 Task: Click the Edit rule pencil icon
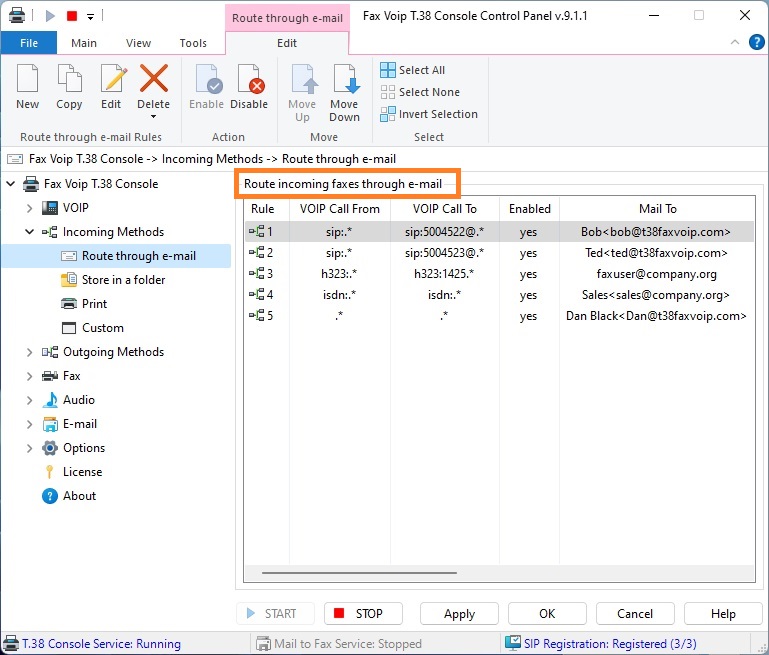tap(113, 78)
